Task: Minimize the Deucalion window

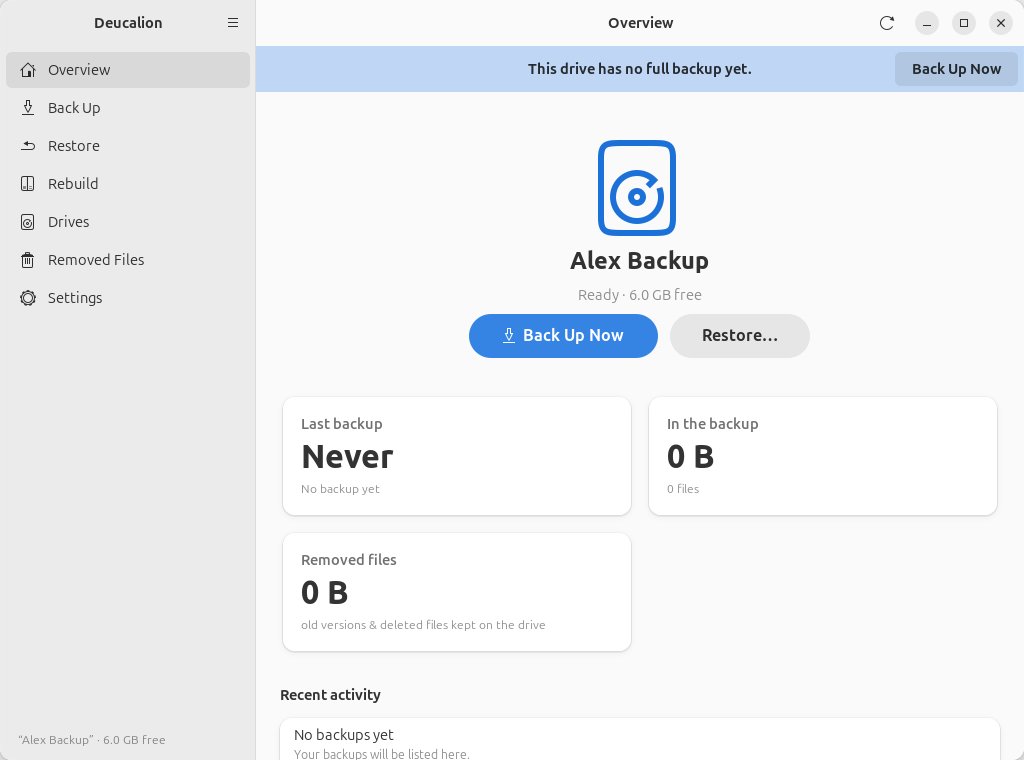Action: 926,23
